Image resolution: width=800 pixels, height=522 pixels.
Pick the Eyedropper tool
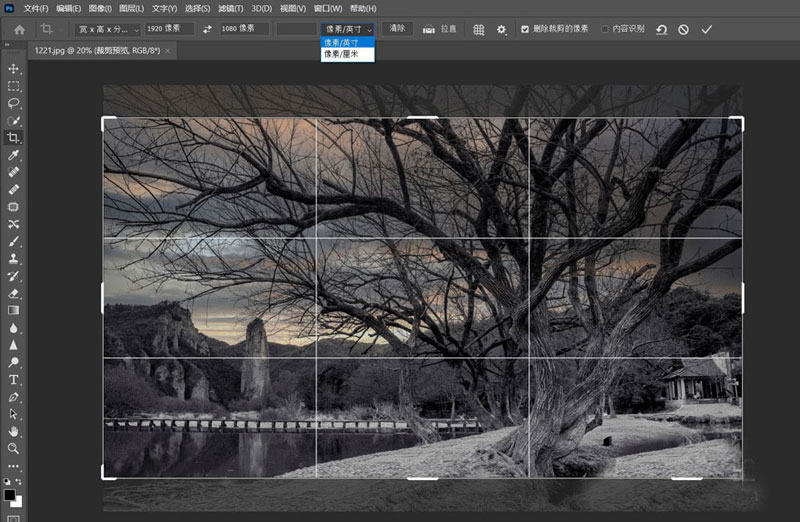click(x=14, y=156)
